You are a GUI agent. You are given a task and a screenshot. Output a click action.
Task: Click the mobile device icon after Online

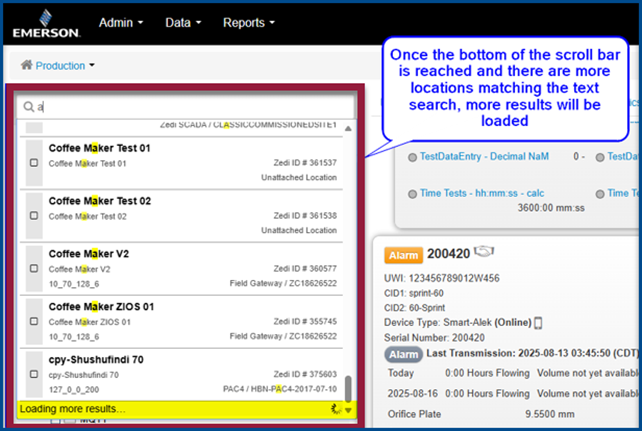point(538,323)
